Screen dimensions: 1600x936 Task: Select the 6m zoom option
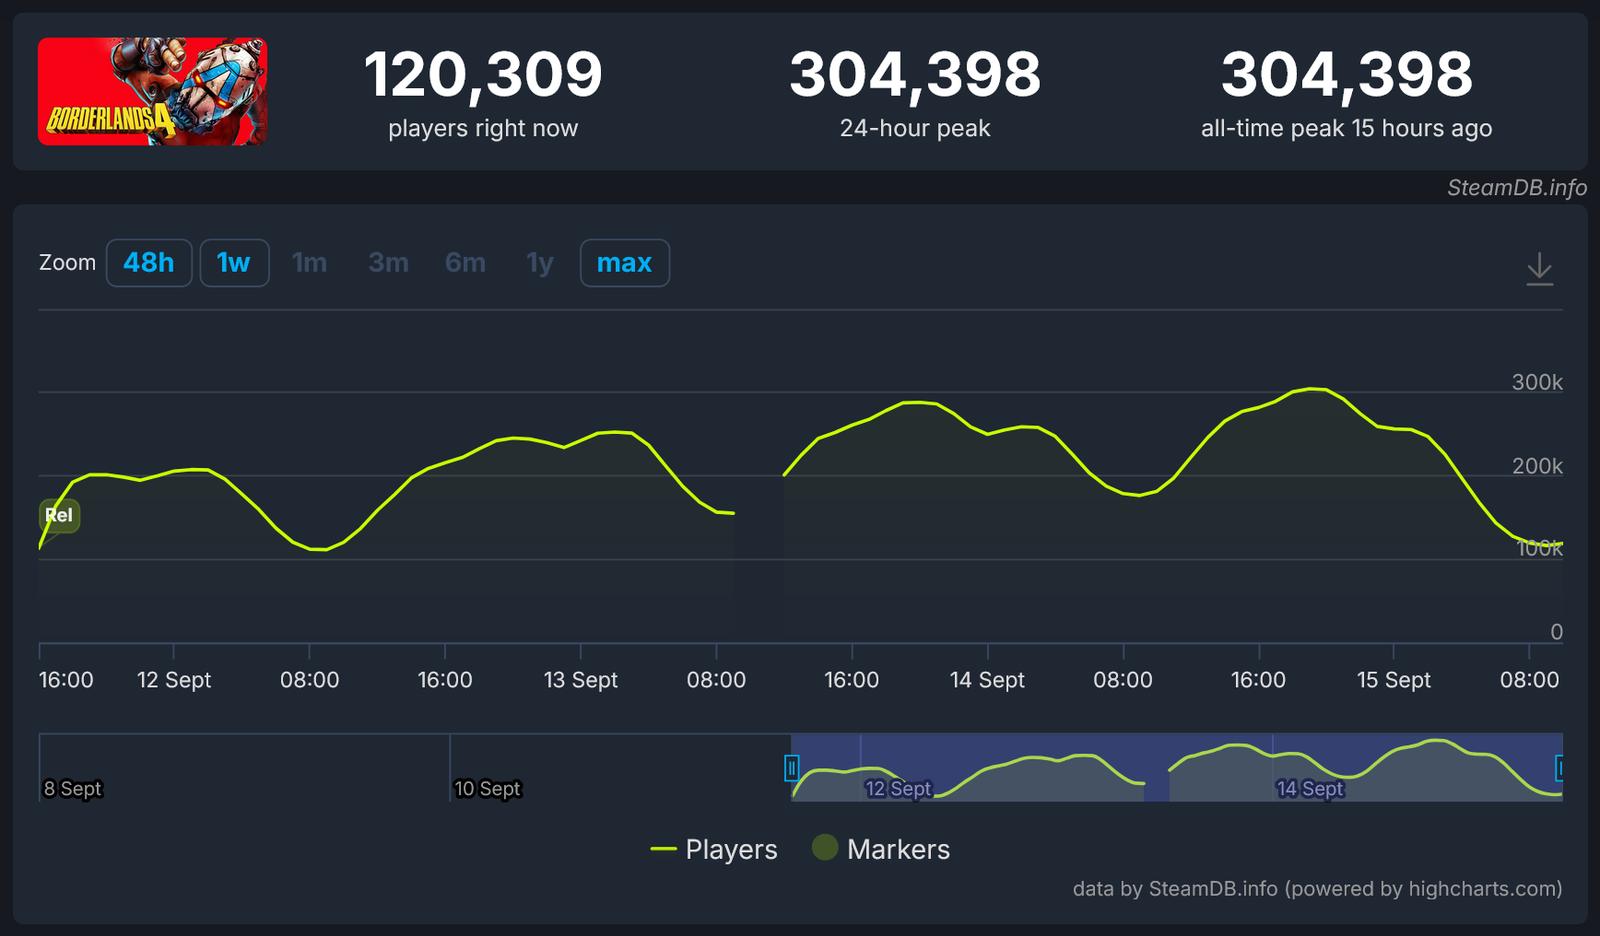click(465, 263)
